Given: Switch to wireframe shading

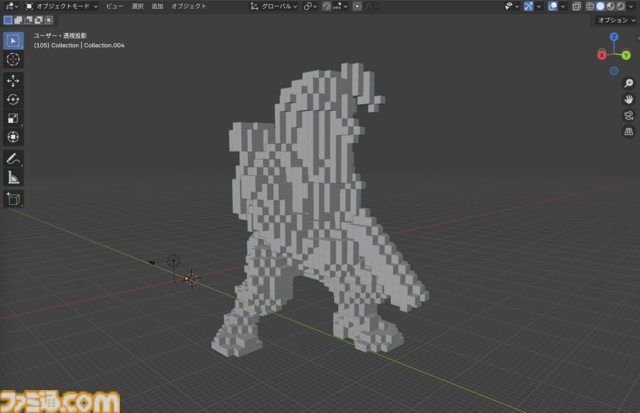Looking at the screenshot, I should coord(590,6).
